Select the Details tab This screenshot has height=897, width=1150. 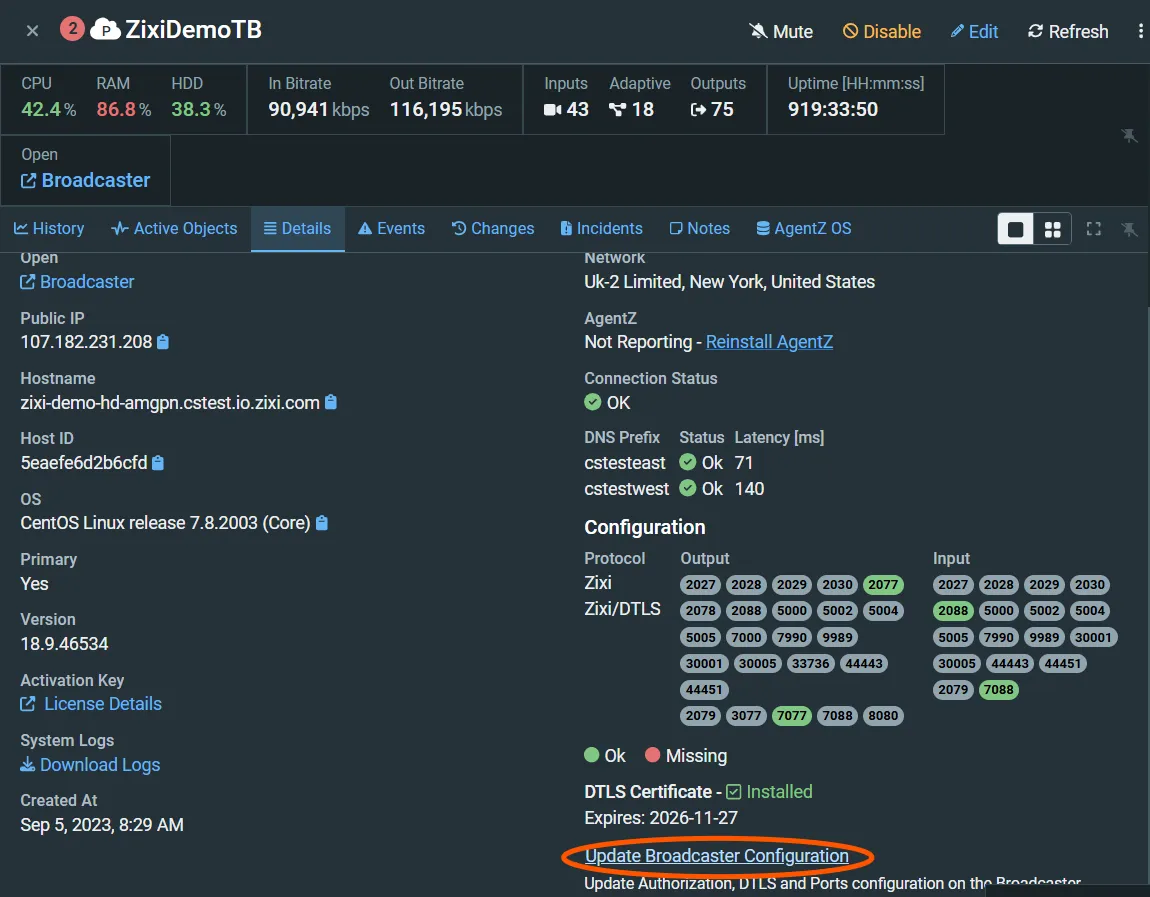pyautogui.click(x=297, y=229)
